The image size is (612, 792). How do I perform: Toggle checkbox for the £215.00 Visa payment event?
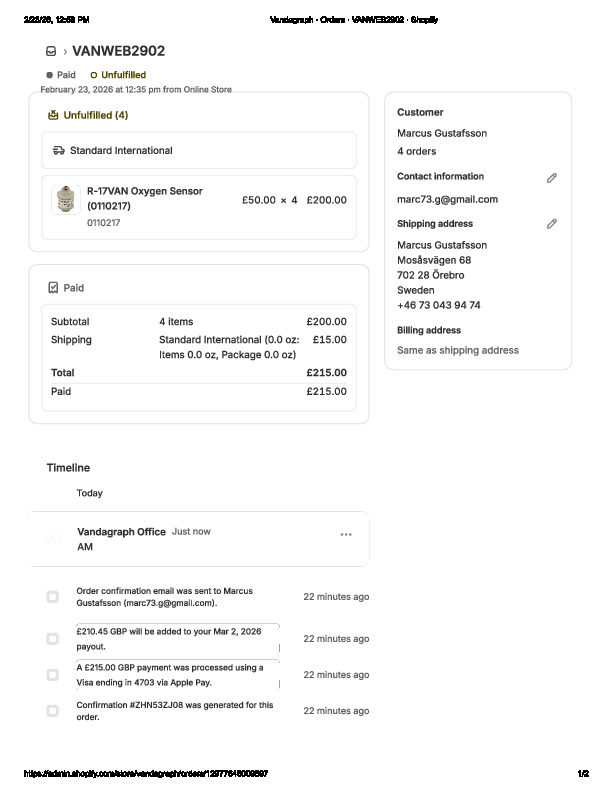point(52,675)
